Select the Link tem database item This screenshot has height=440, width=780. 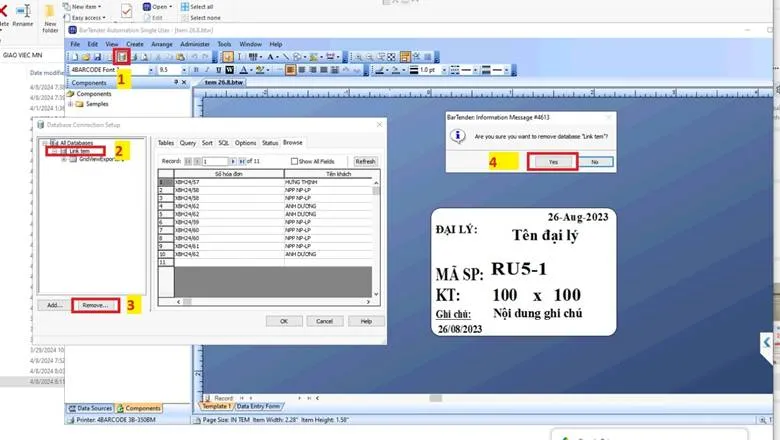79,151
